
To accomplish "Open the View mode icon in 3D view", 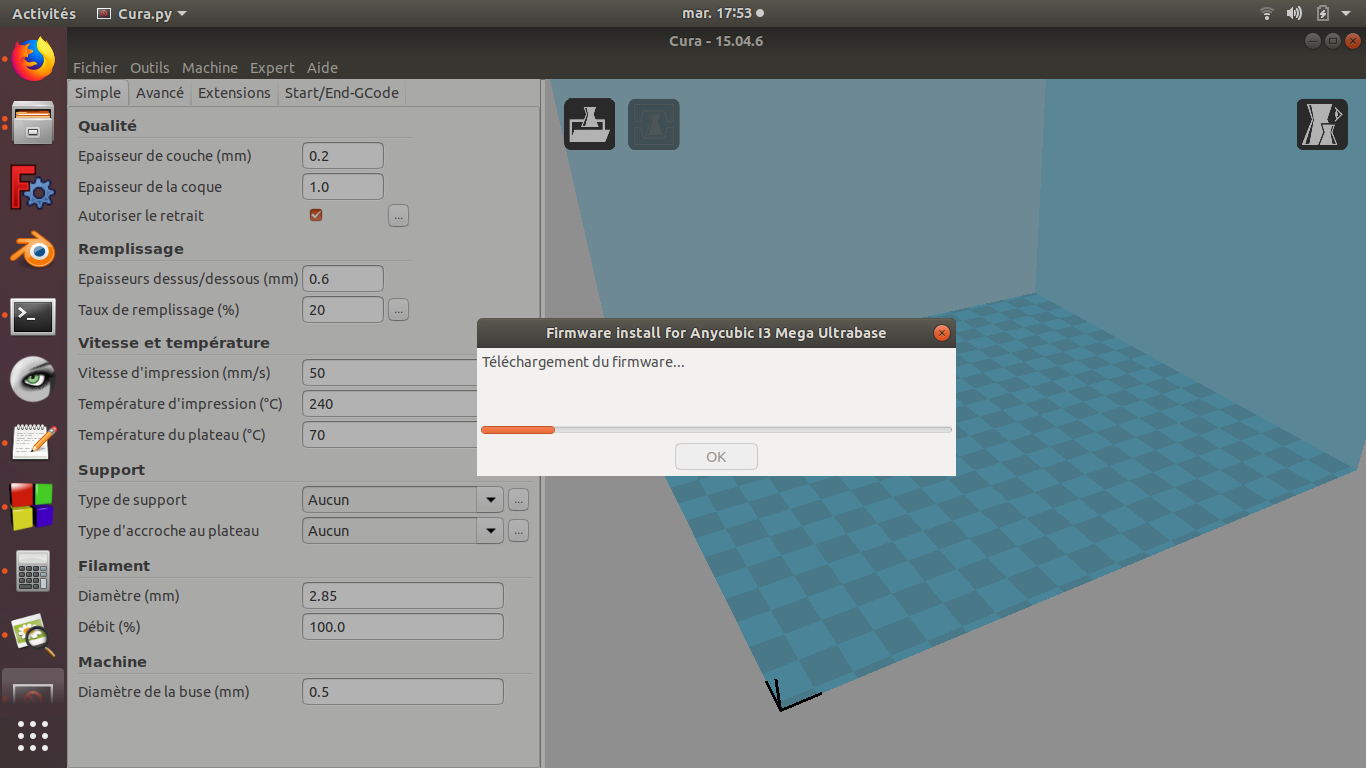I will [1322, 124].
